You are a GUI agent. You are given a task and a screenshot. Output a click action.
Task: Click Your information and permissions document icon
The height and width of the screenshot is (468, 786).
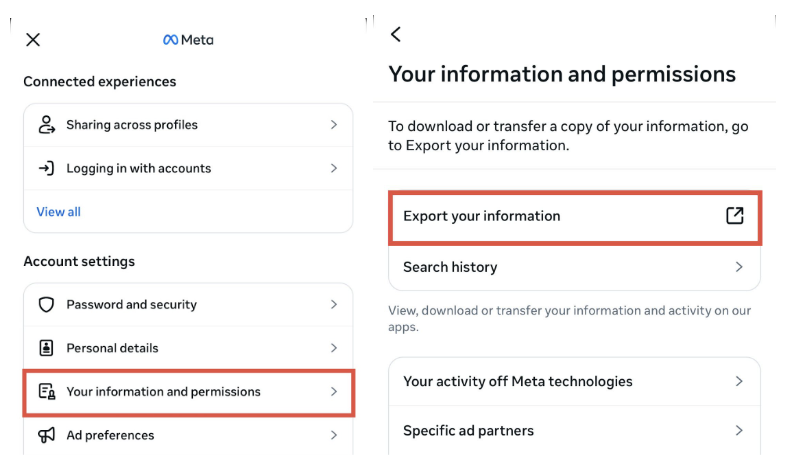tap(46, 392)
